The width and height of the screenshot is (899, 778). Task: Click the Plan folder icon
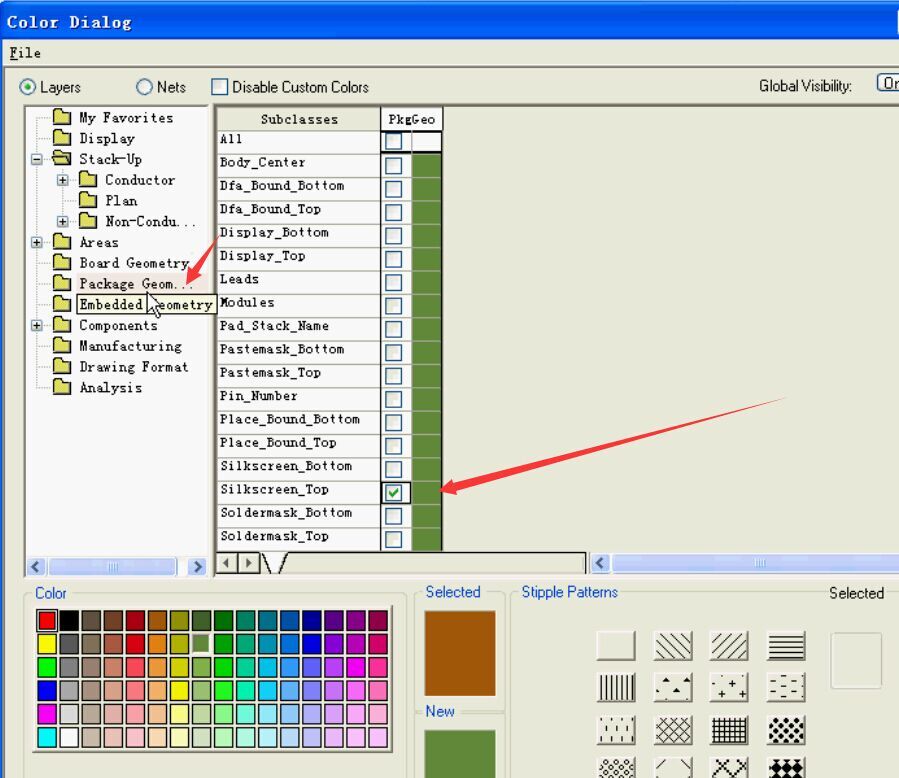click(x=88, y=200)
